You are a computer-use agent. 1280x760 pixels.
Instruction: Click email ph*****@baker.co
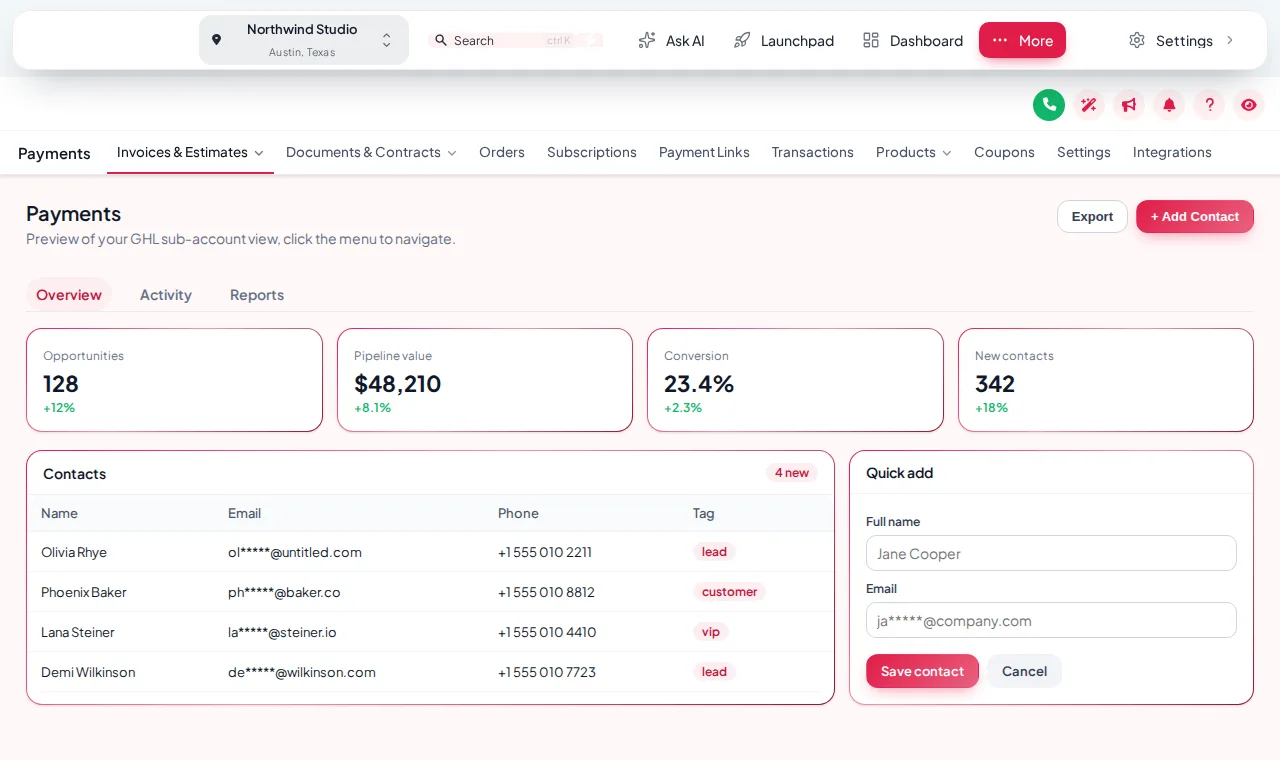click(x=284, y=592)
